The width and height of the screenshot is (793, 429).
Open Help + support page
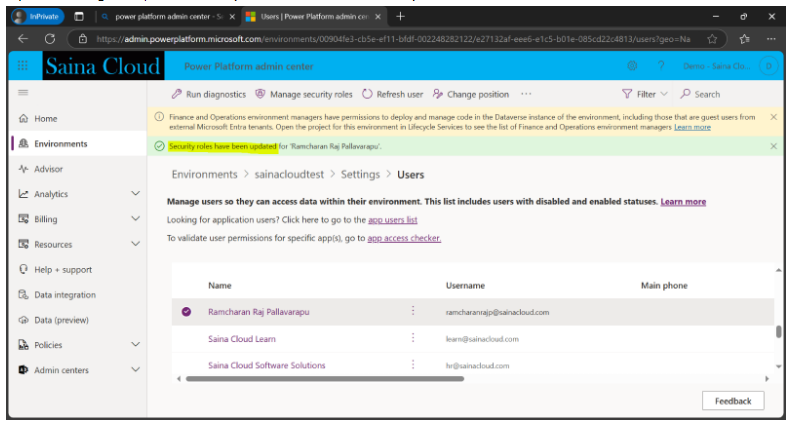click(63, 270)
